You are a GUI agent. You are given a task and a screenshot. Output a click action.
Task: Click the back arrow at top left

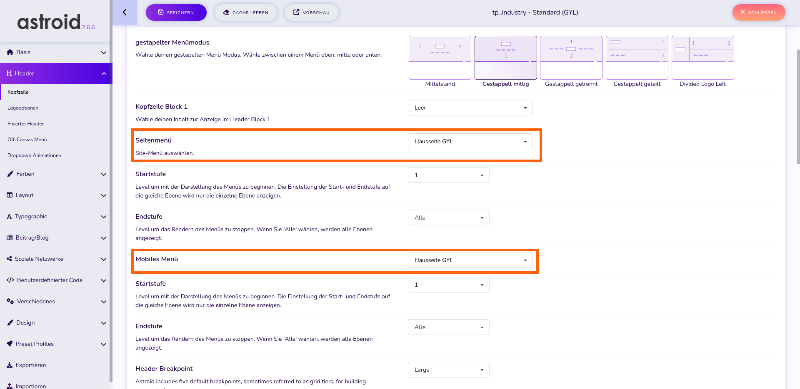pyautogui.click(x=125, y=12)
